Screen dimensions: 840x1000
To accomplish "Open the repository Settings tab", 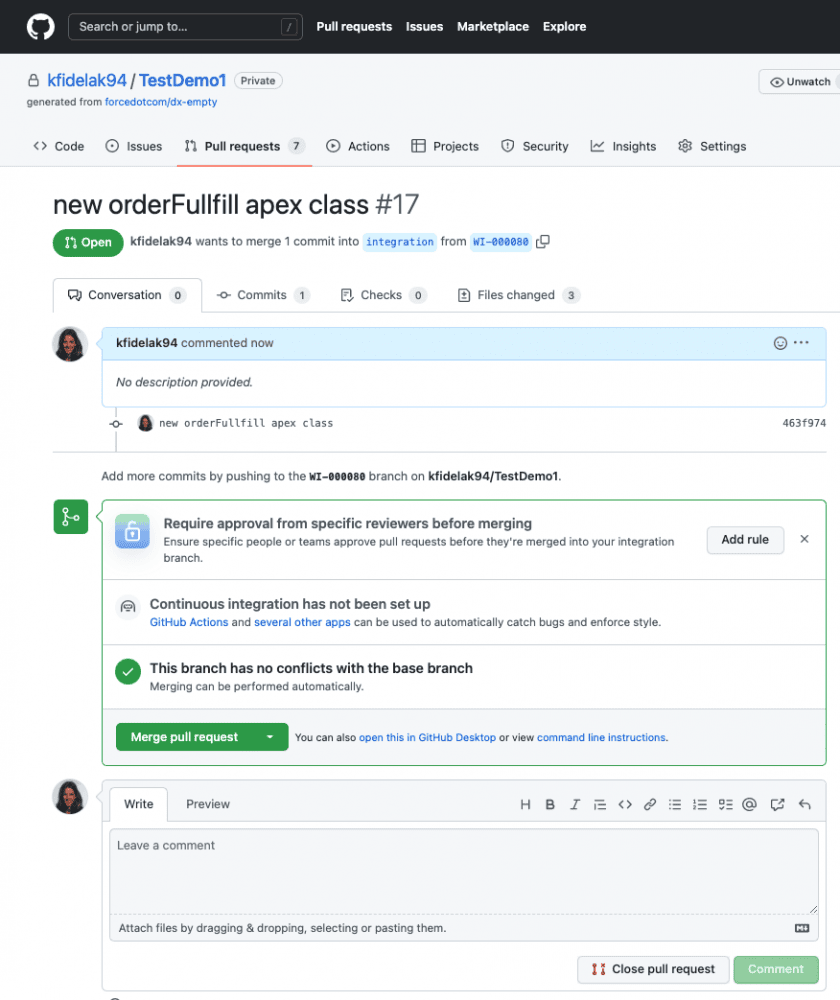I will point(712,147).
